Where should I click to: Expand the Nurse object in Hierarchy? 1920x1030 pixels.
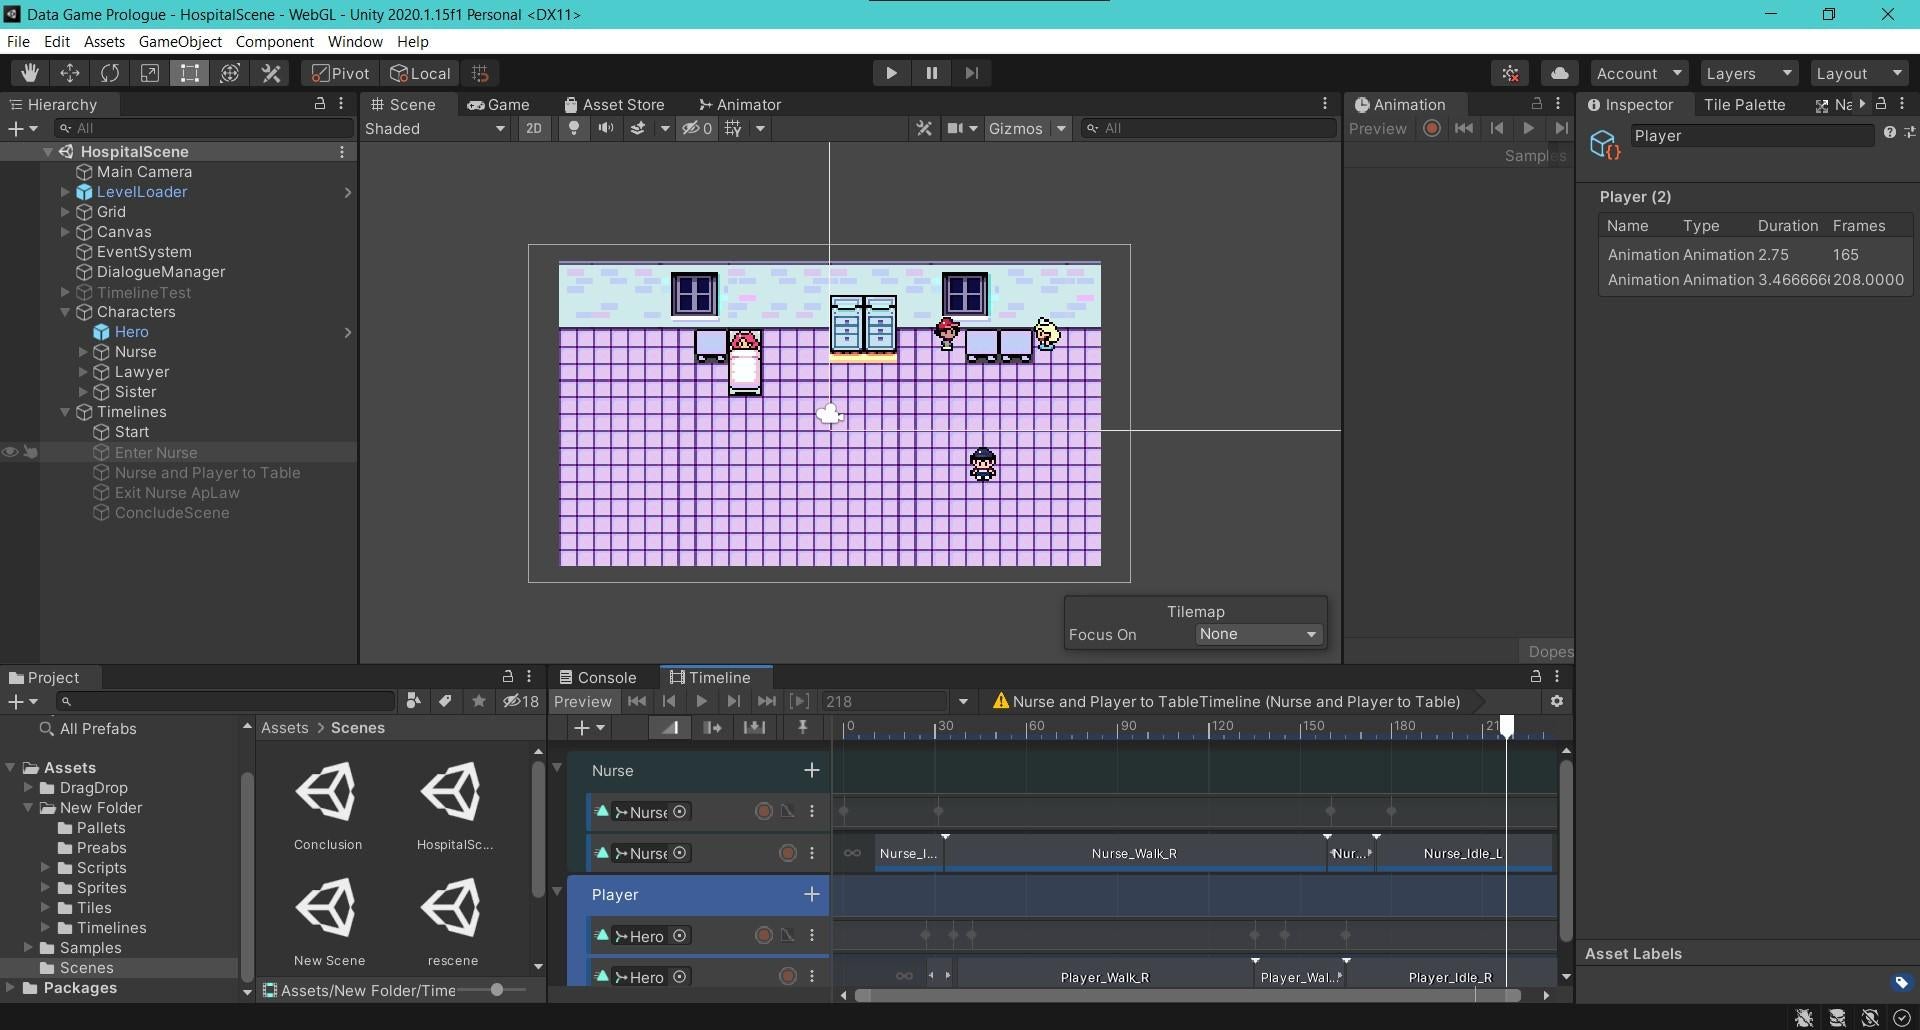[83, 352]
